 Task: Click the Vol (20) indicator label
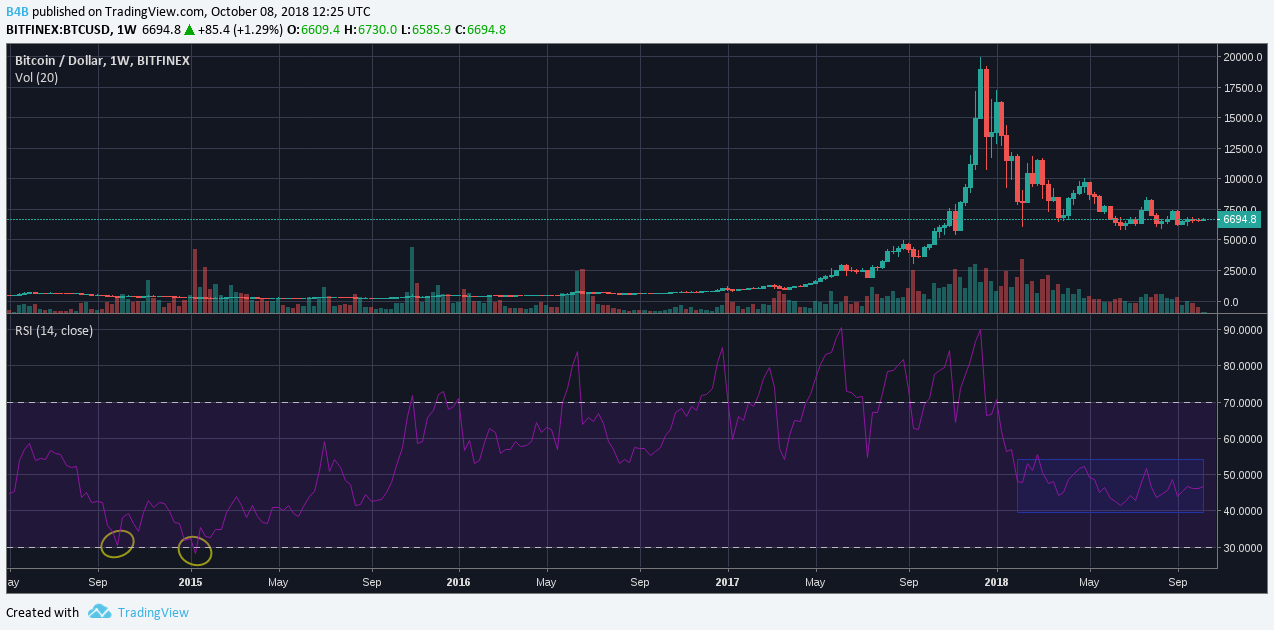(x=36, y=77)
